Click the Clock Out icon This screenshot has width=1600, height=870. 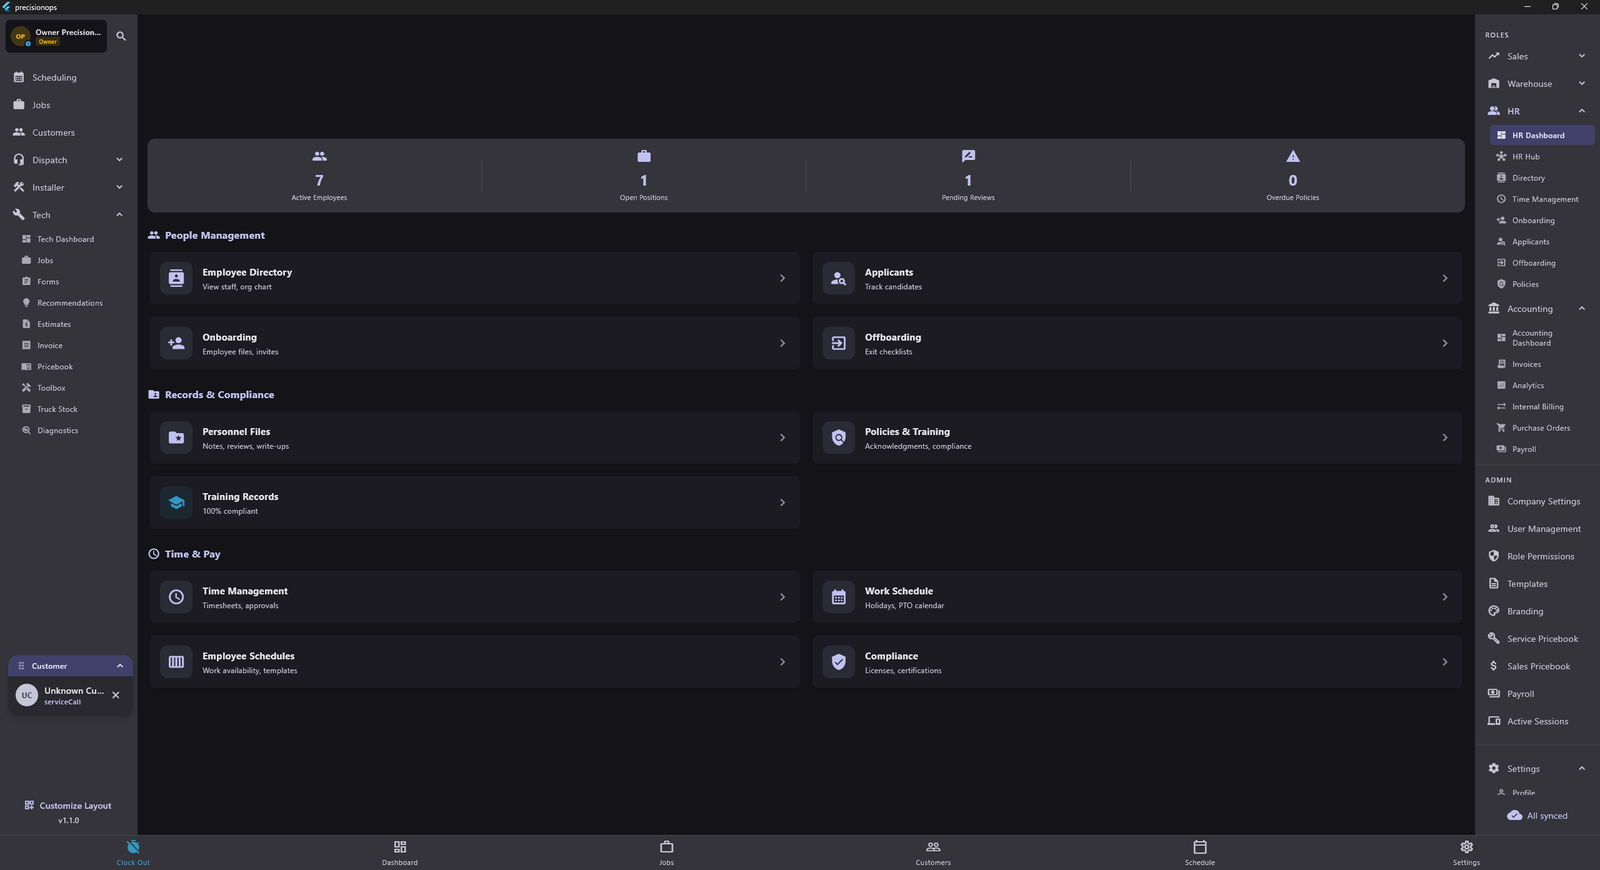pyautogui.click(x=133, y=847)
